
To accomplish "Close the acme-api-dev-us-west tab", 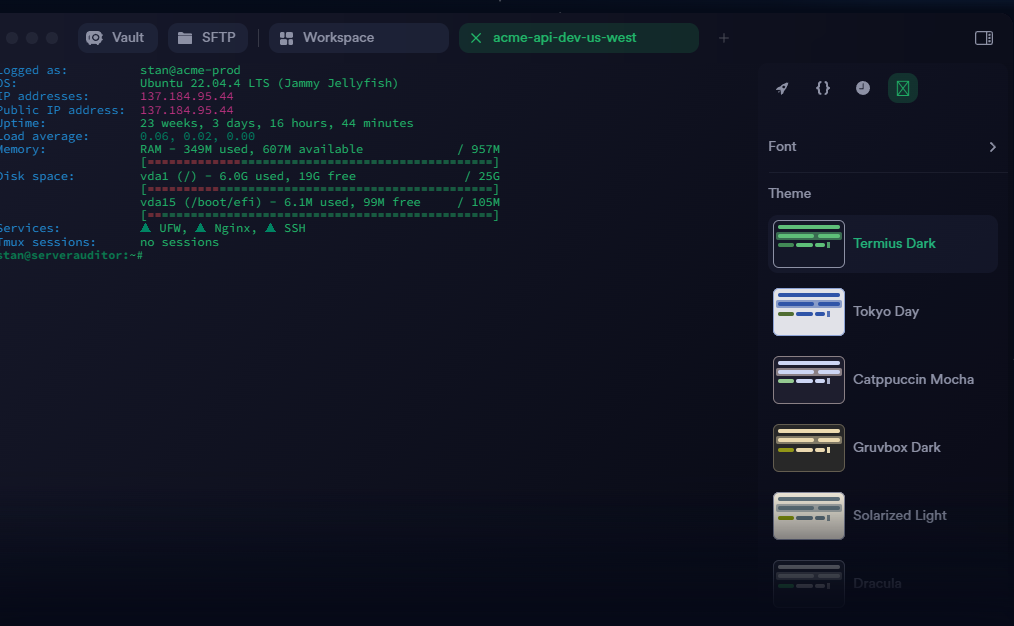I will coord(476,38).
